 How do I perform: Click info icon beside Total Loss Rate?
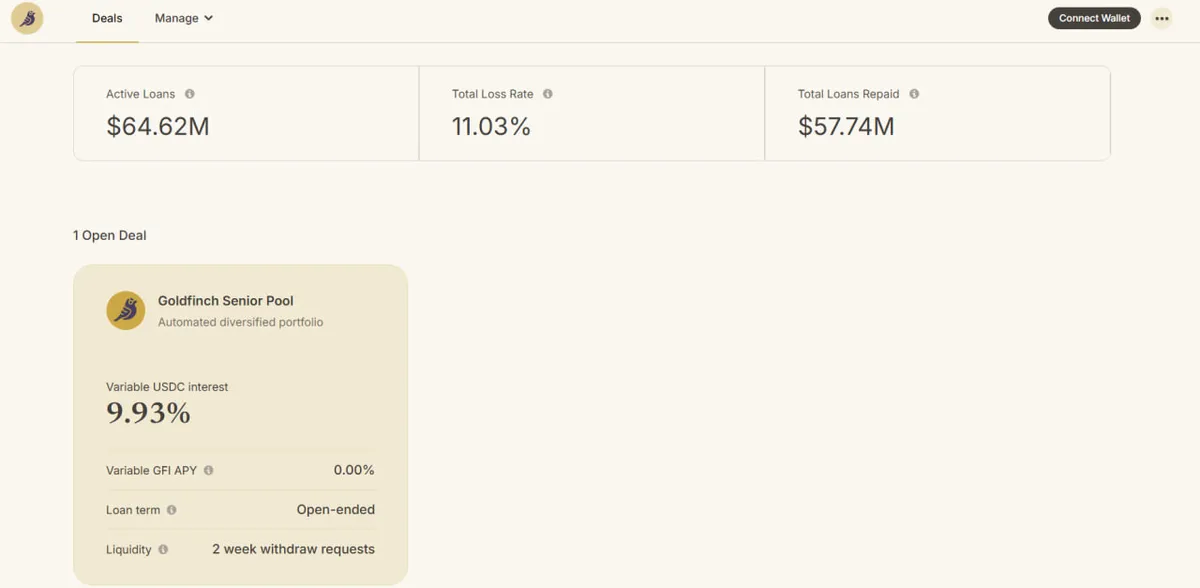click(548, 94)
